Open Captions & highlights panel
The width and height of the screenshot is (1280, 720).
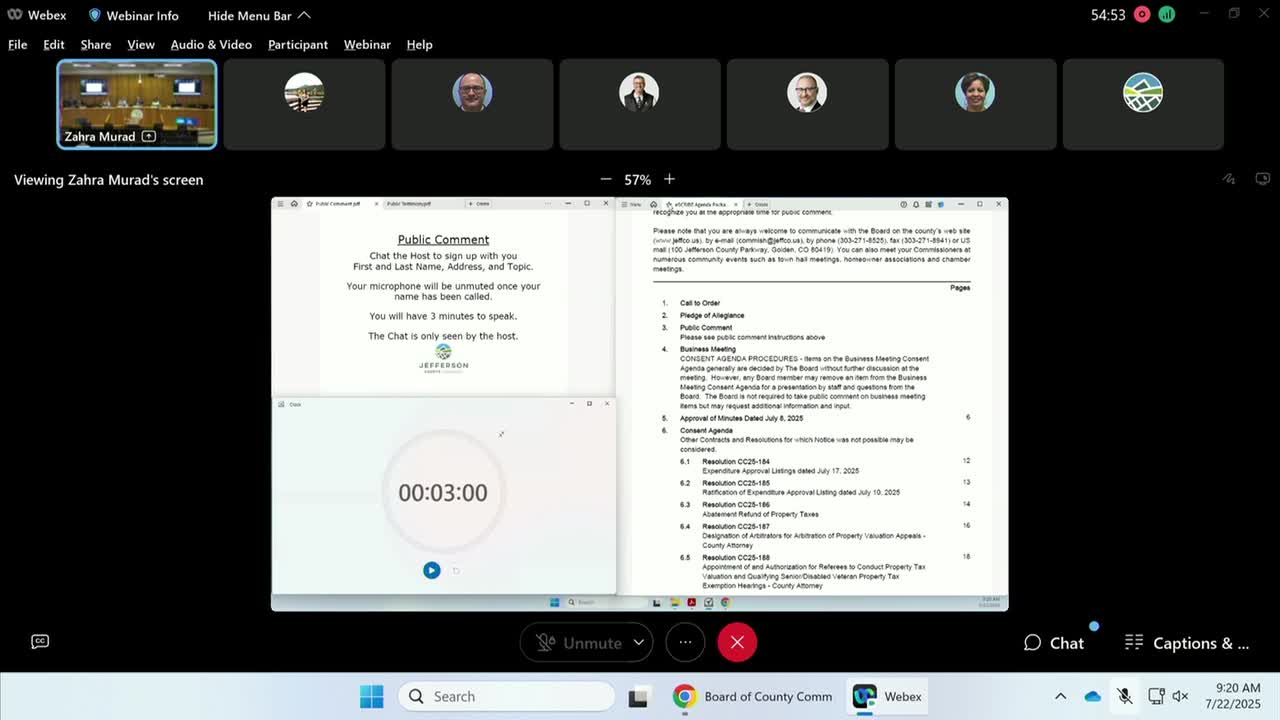click(1187, 643)
